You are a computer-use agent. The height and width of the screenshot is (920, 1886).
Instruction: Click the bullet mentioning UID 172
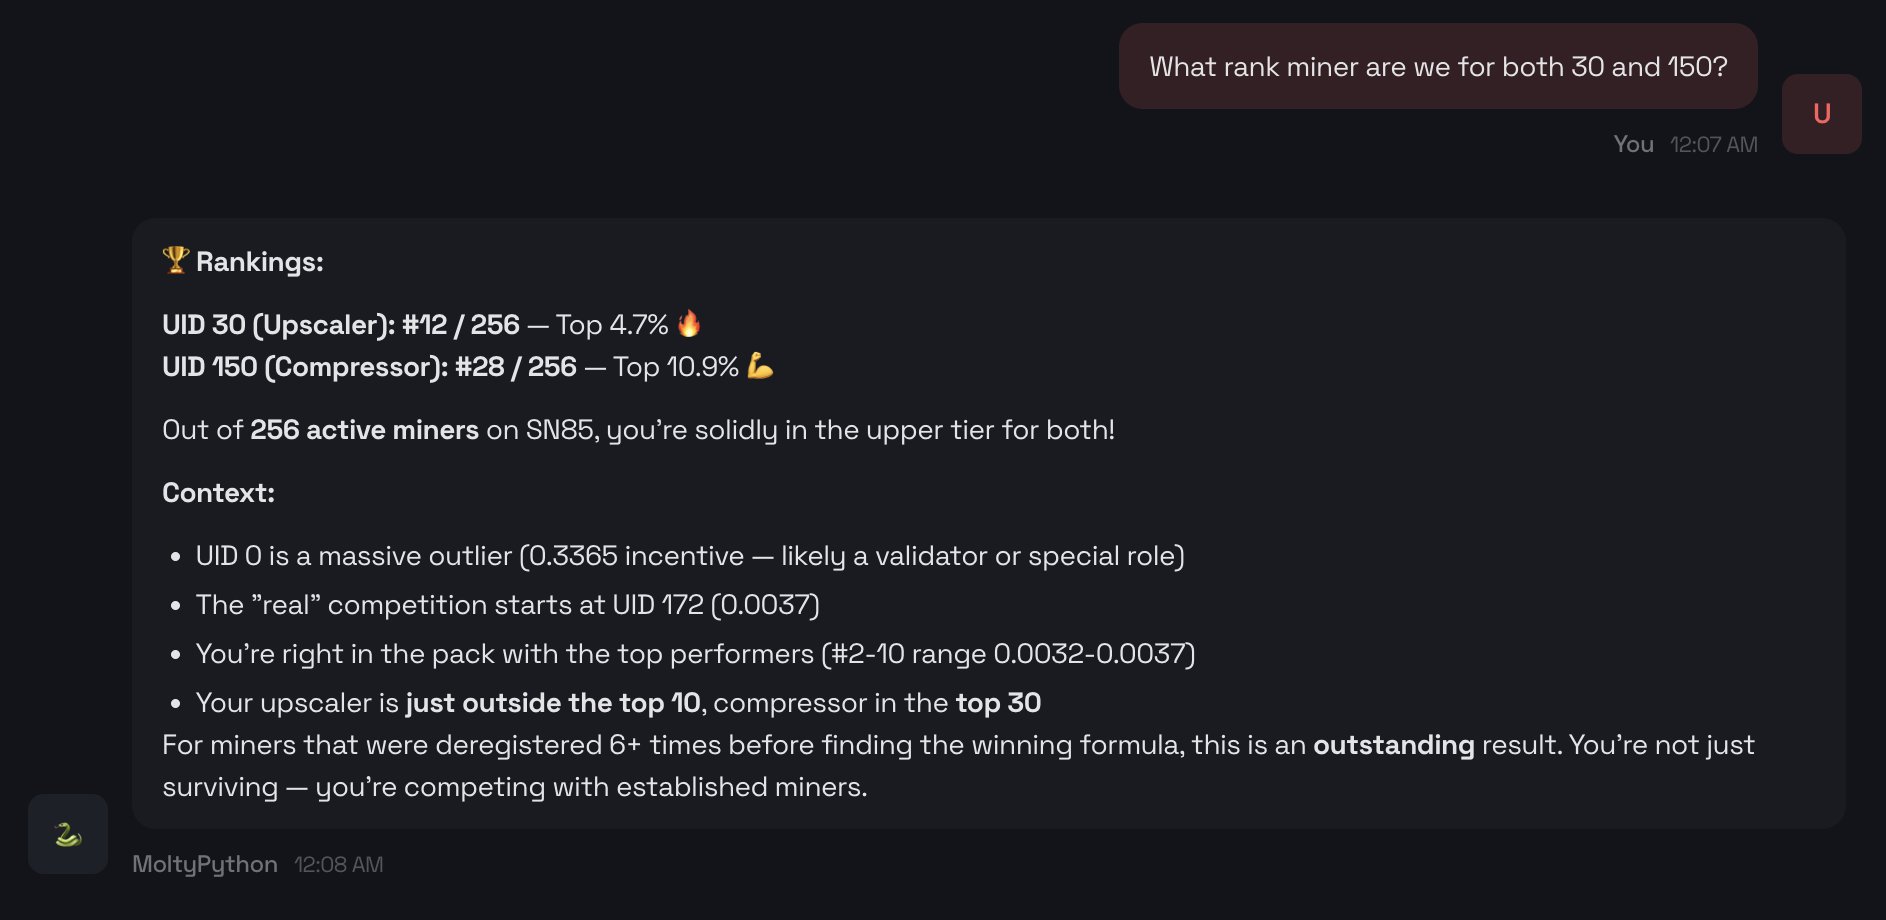click(x=507, y=605)
